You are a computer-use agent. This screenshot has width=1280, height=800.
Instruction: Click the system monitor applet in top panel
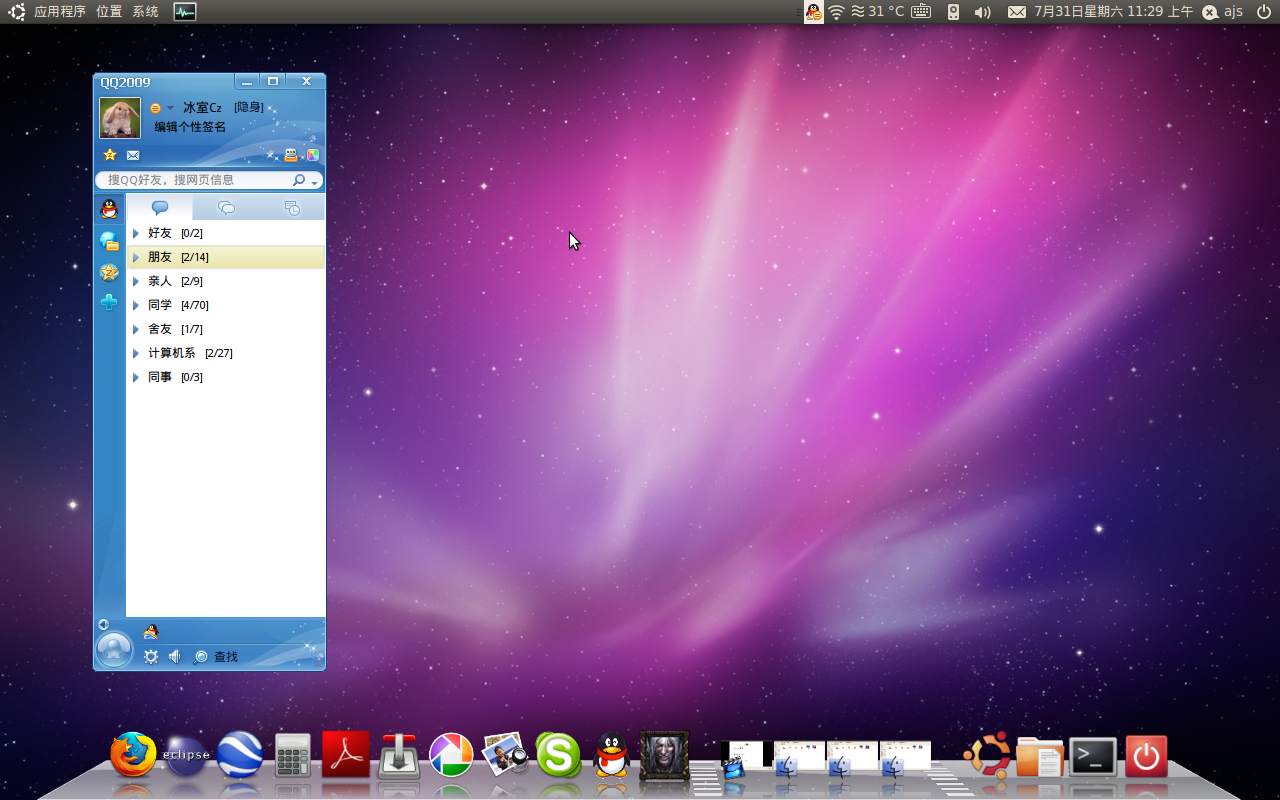click(x=185, y=12)
